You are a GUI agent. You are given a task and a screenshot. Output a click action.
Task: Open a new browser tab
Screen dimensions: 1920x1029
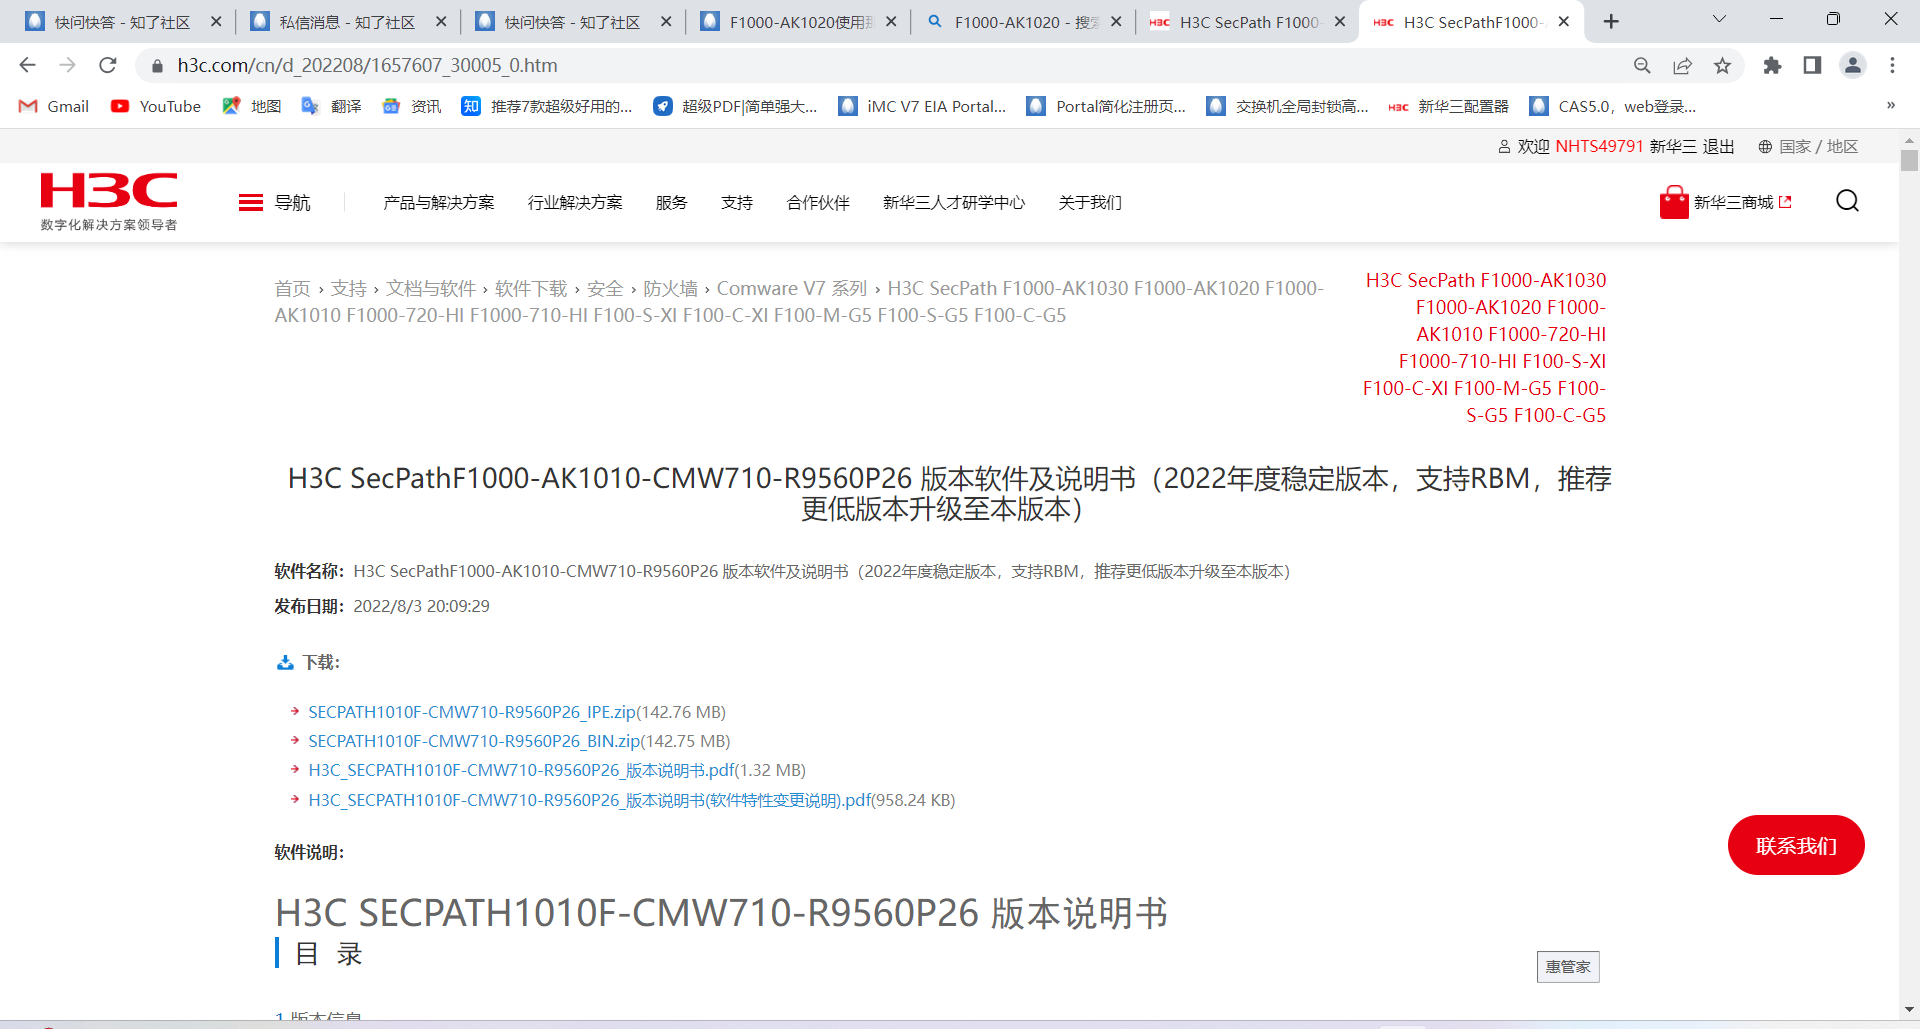tap(1611, 22)
